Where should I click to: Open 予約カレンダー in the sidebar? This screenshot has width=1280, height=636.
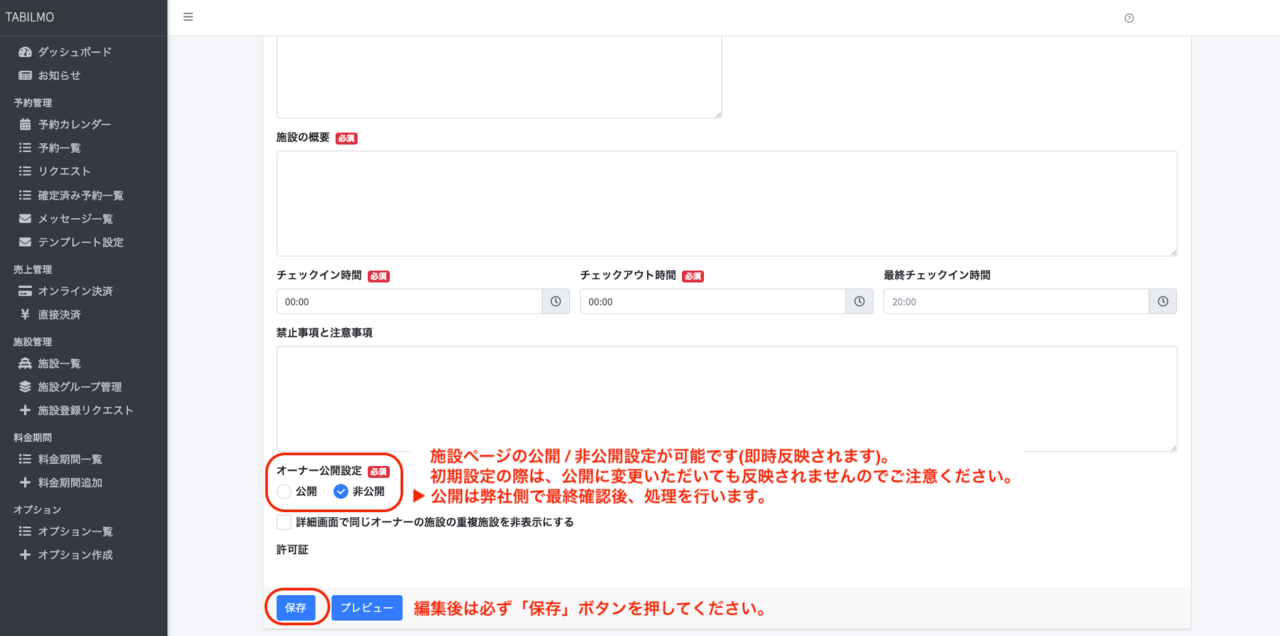coord(74,125)
